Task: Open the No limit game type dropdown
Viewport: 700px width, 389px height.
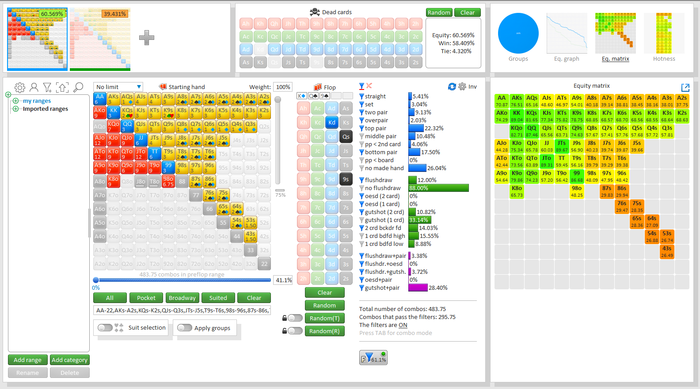Action: coord(118,87)
